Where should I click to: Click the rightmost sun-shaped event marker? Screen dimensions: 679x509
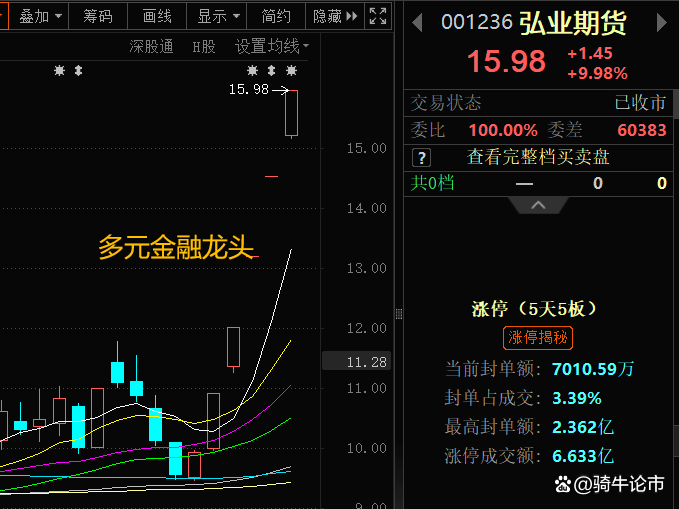(x=291, y=70)
